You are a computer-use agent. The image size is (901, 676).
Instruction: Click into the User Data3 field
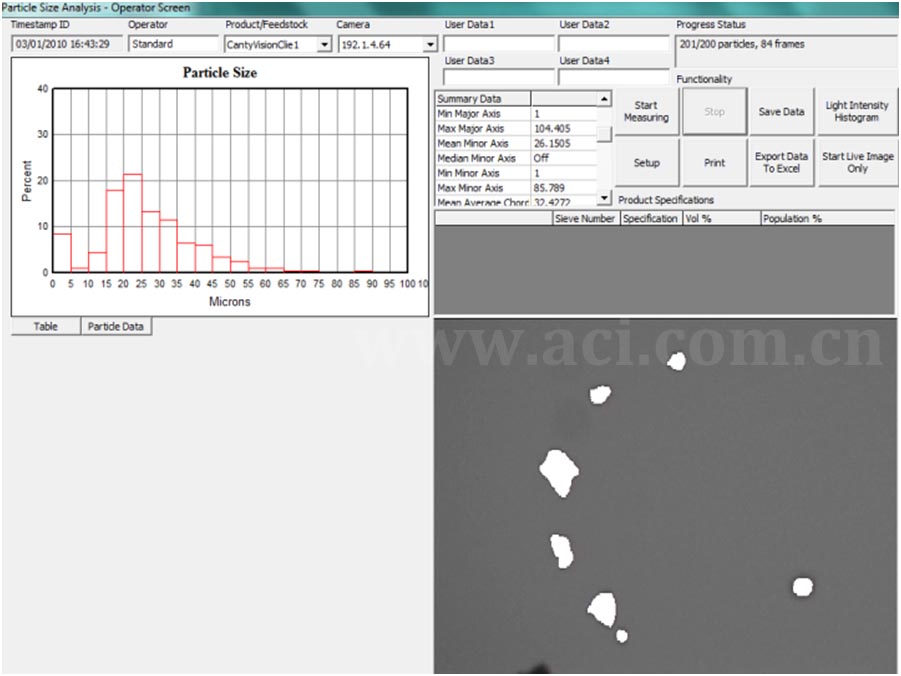pyautogui.click(x=497, y=77)
